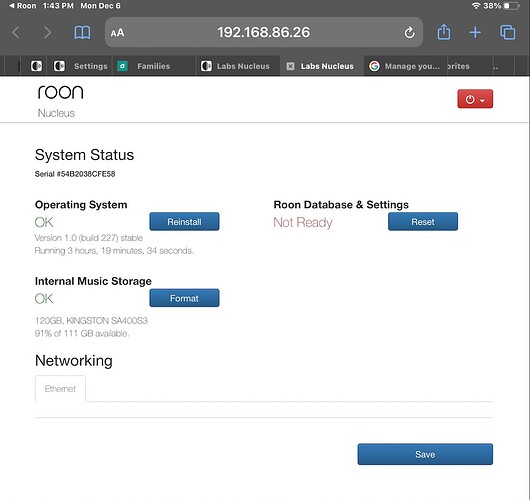The image size is (530, 500).
Task: Go forward with right chevron
Action: (48, 33)
